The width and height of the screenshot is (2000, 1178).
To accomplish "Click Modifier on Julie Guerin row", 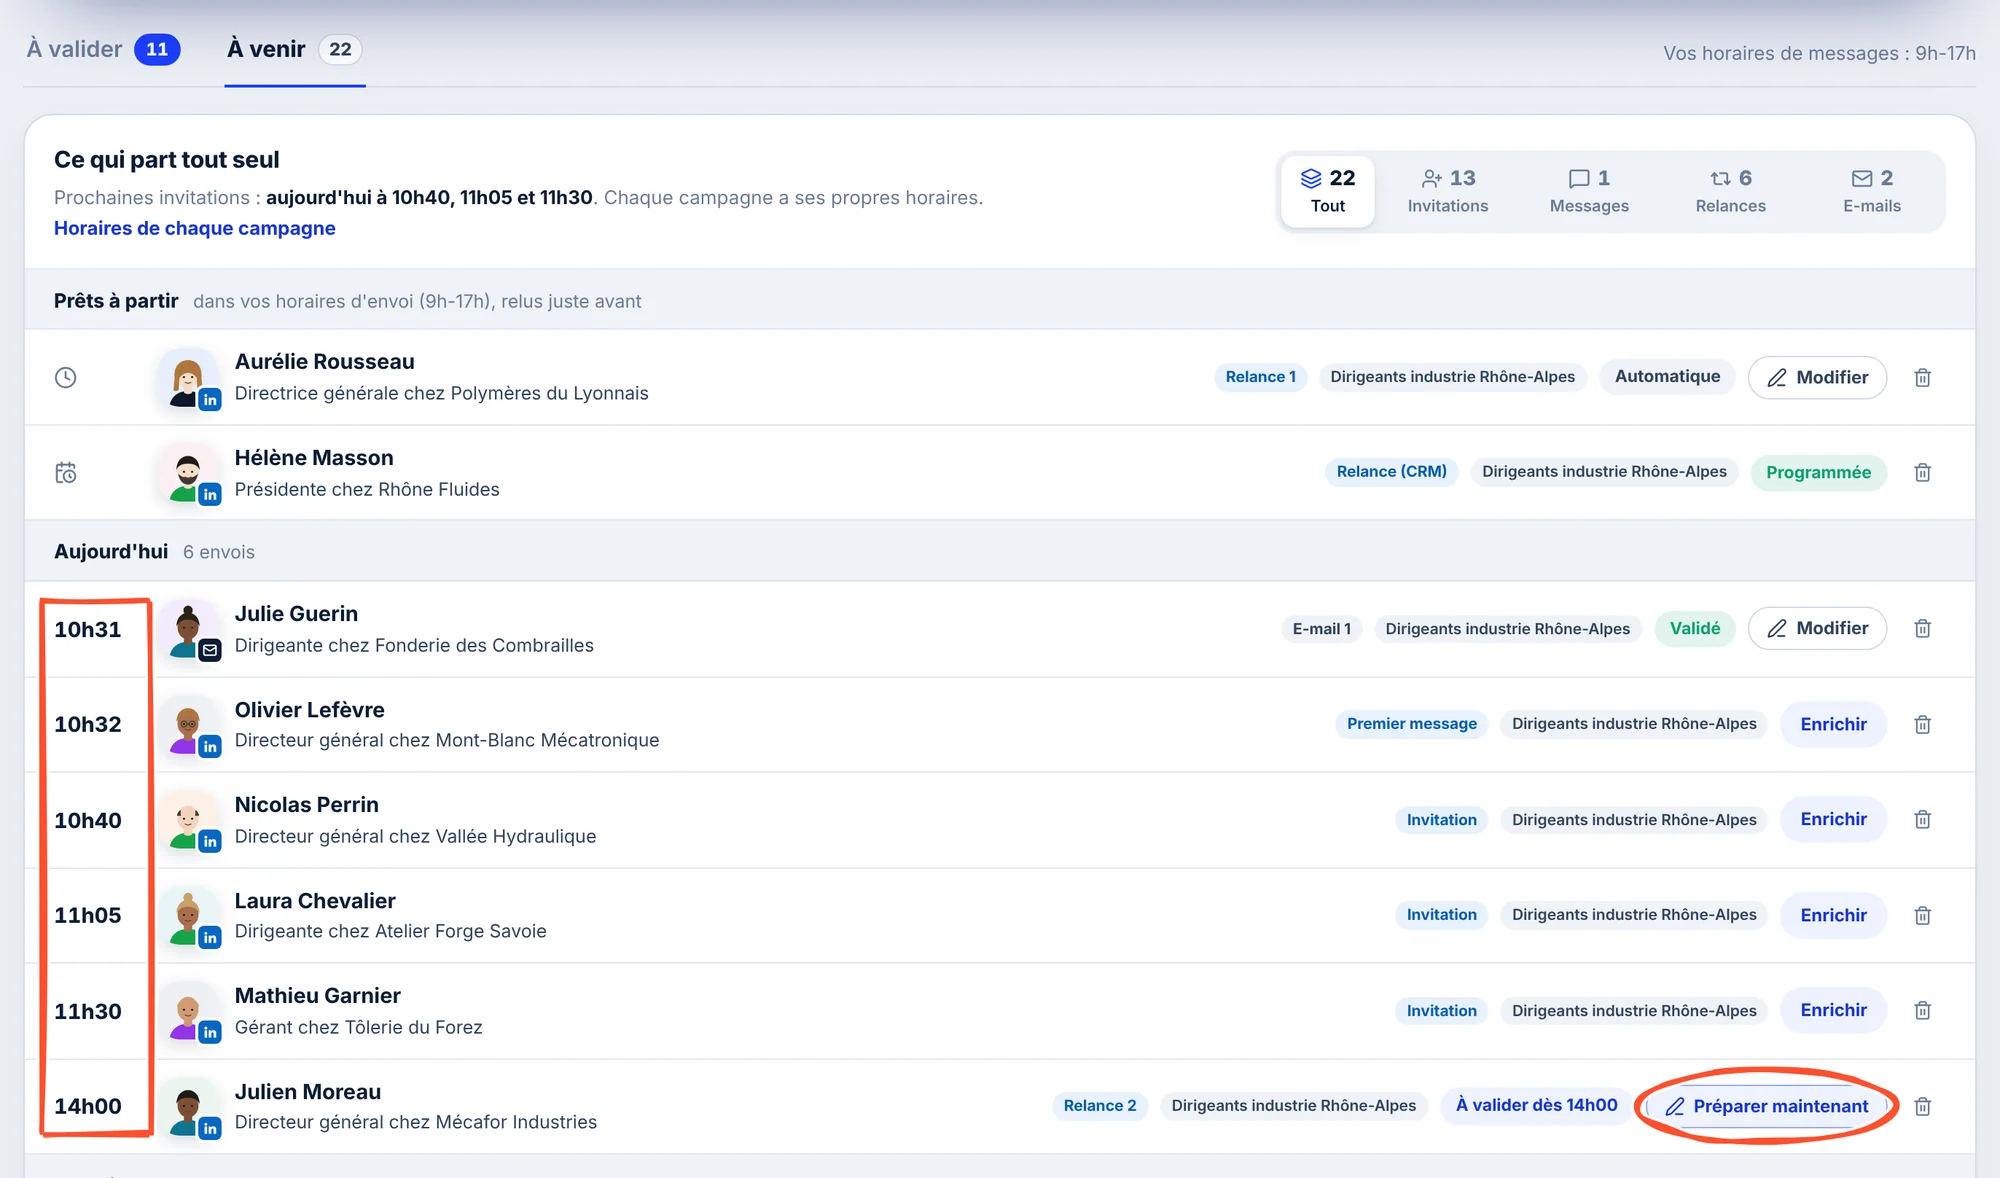I will (x=1817, y=628).
